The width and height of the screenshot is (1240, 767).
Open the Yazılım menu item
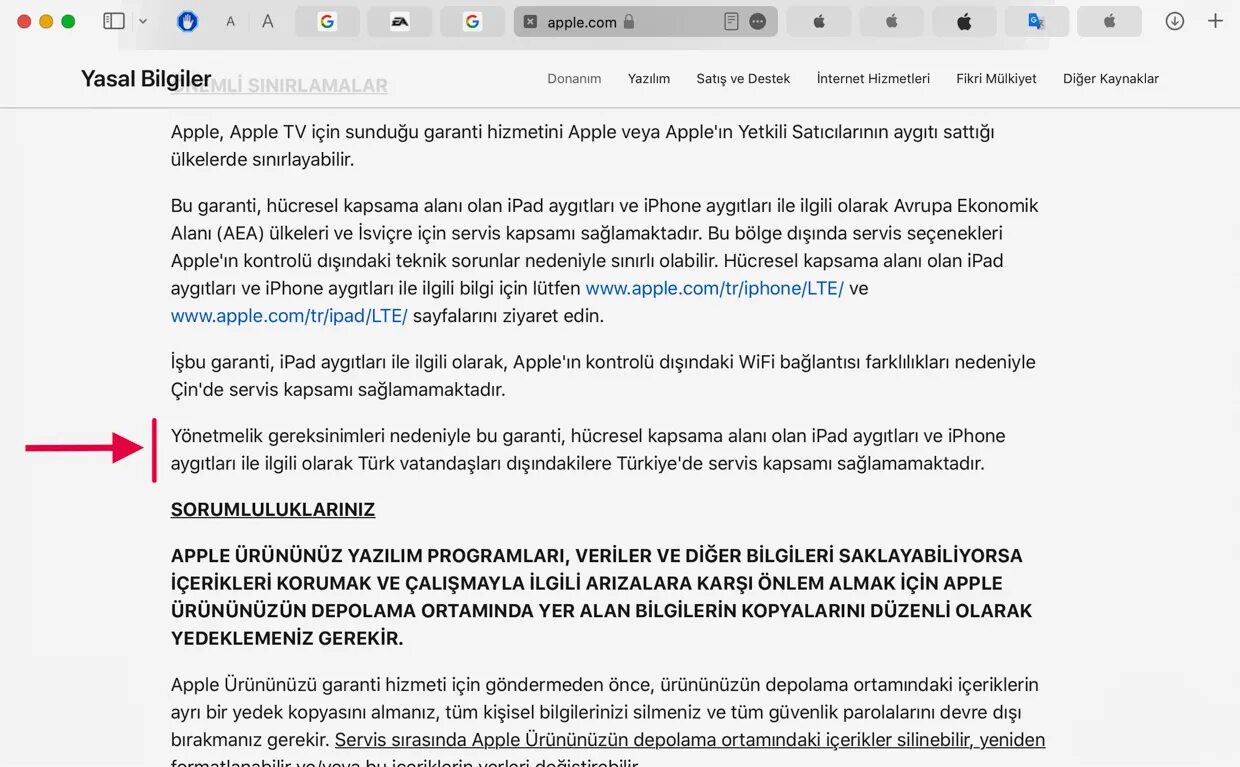pyautogui.click(x=649, y=78)
